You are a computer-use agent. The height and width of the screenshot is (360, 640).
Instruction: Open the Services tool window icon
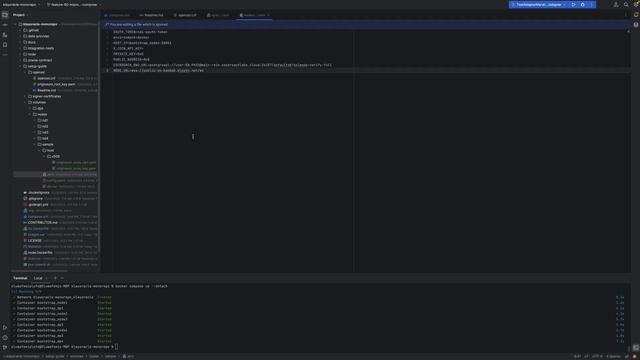5,327
